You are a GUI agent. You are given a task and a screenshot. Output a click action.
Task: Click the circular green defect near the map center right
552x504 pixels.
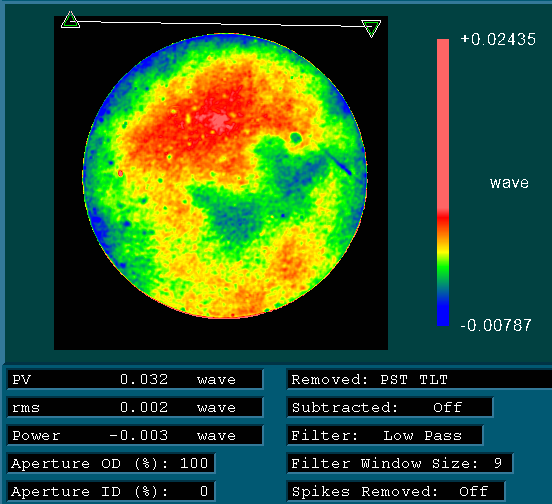coord(295,138)
